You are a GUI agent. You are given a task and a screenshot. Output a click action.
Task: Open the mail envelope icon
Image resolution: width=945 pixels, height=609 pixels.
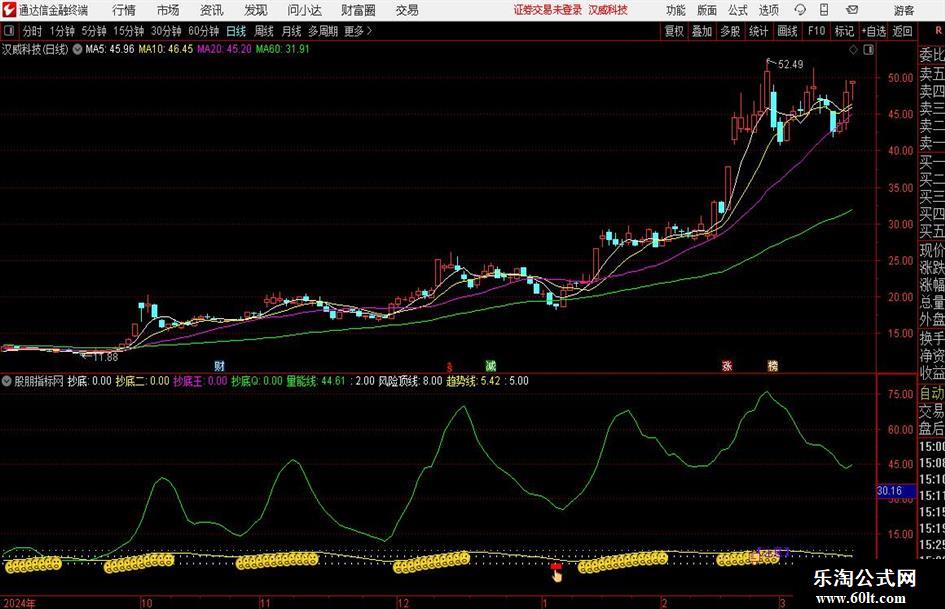tap(852, 10)
